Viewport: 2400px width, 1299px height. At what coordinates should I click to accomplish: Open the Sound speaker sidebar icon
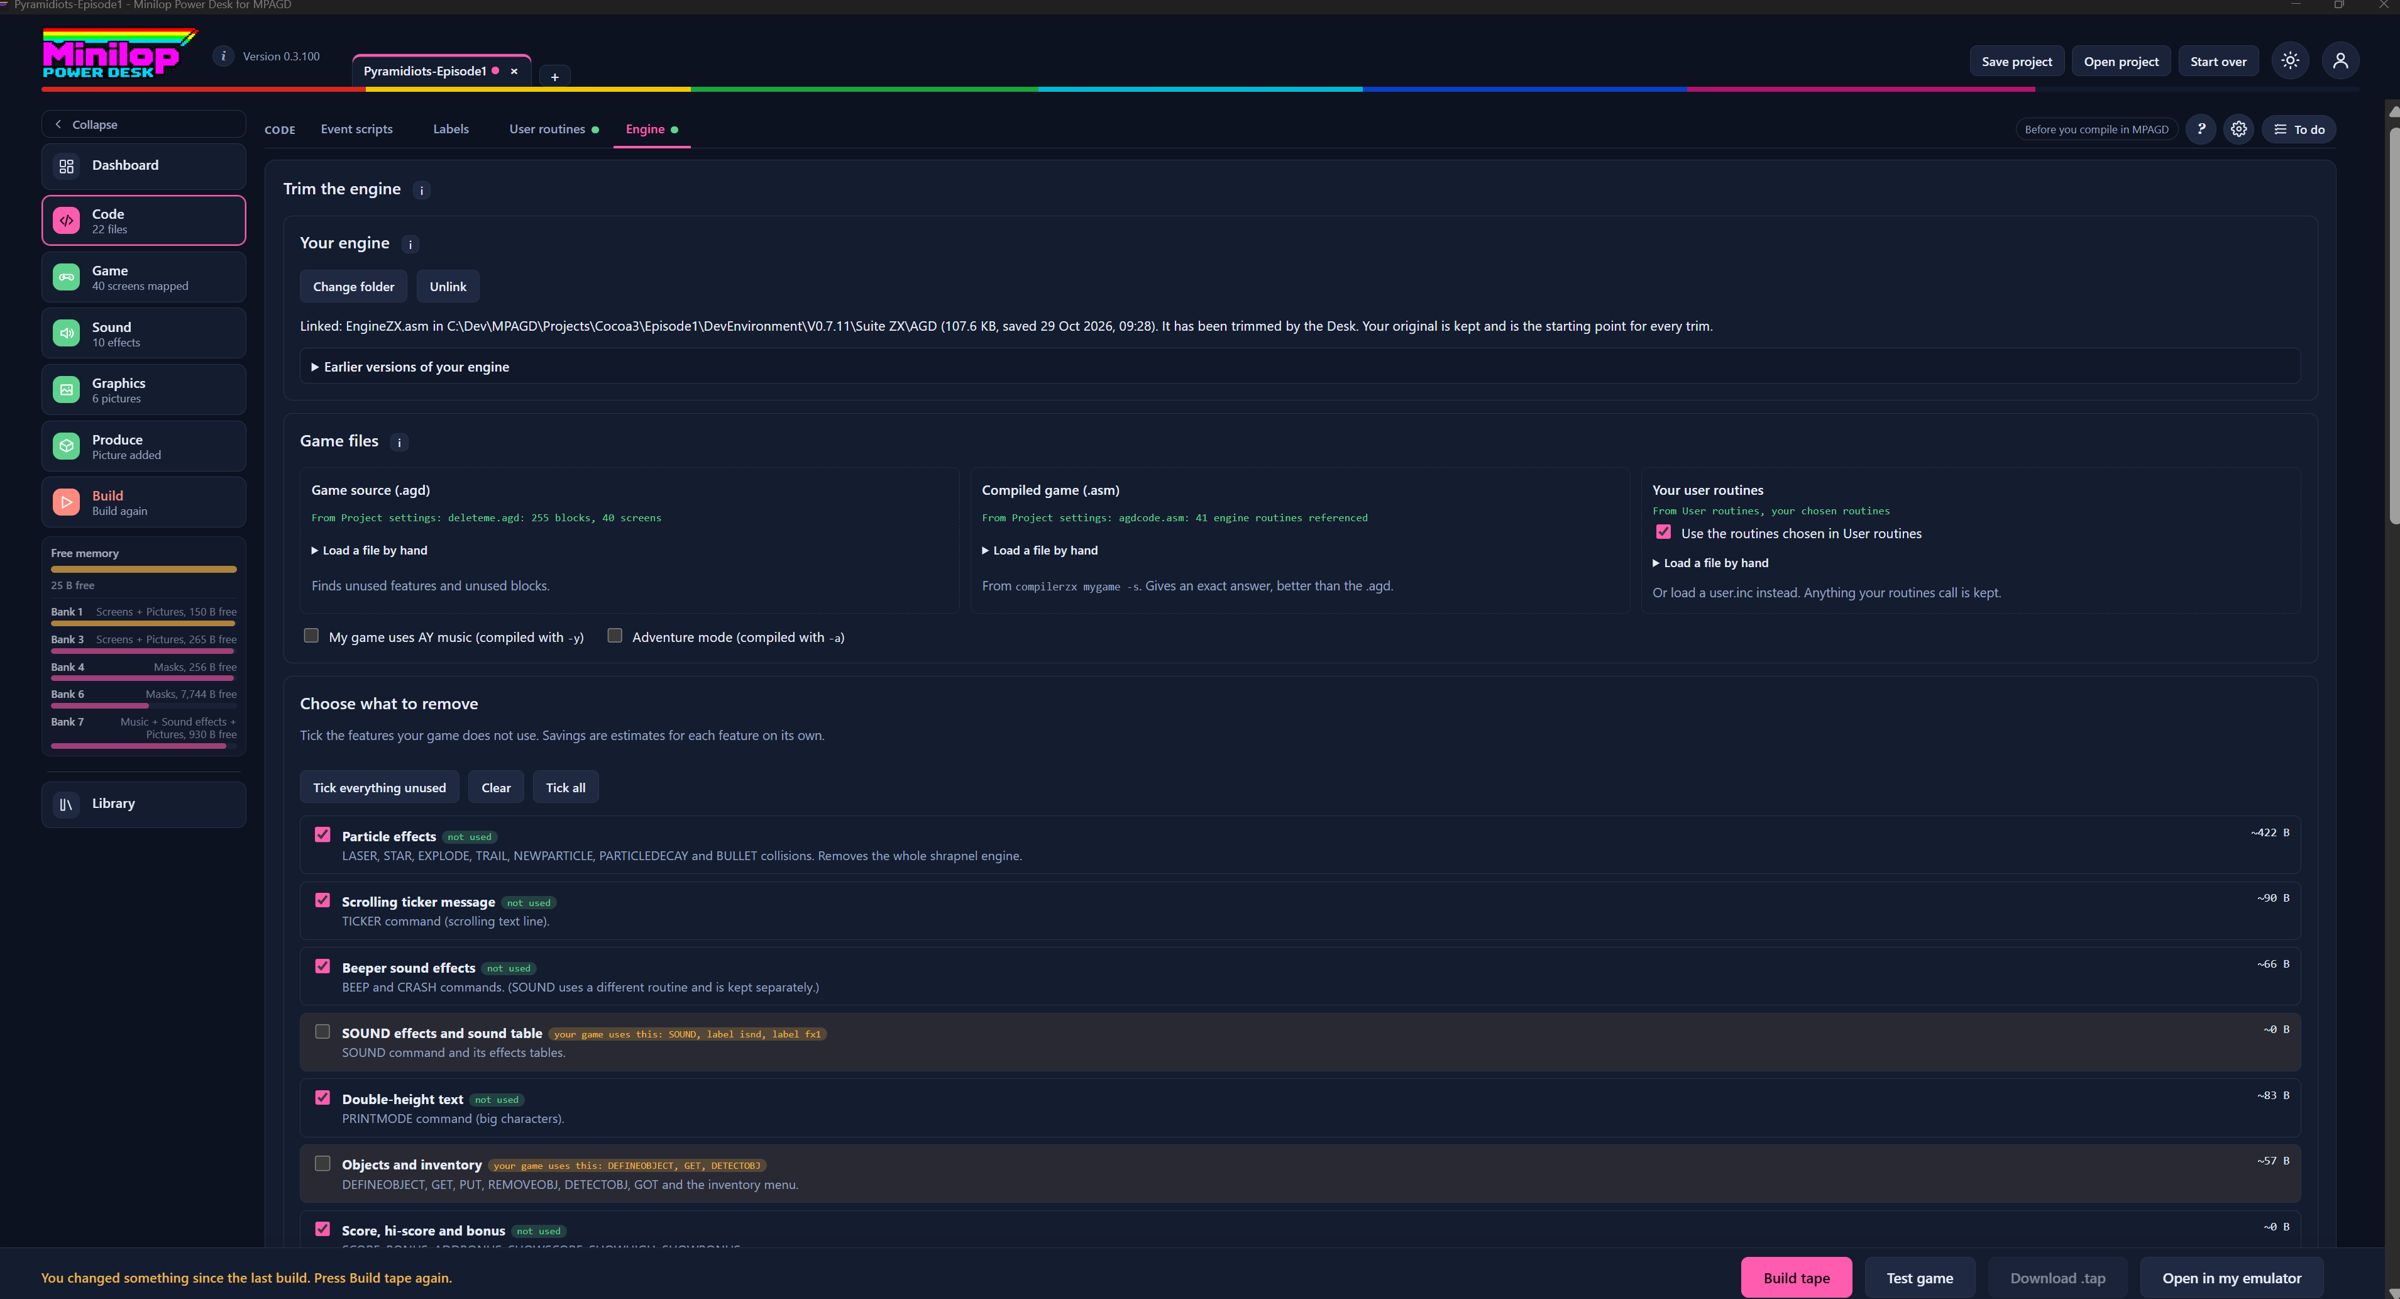pos(66,333)
